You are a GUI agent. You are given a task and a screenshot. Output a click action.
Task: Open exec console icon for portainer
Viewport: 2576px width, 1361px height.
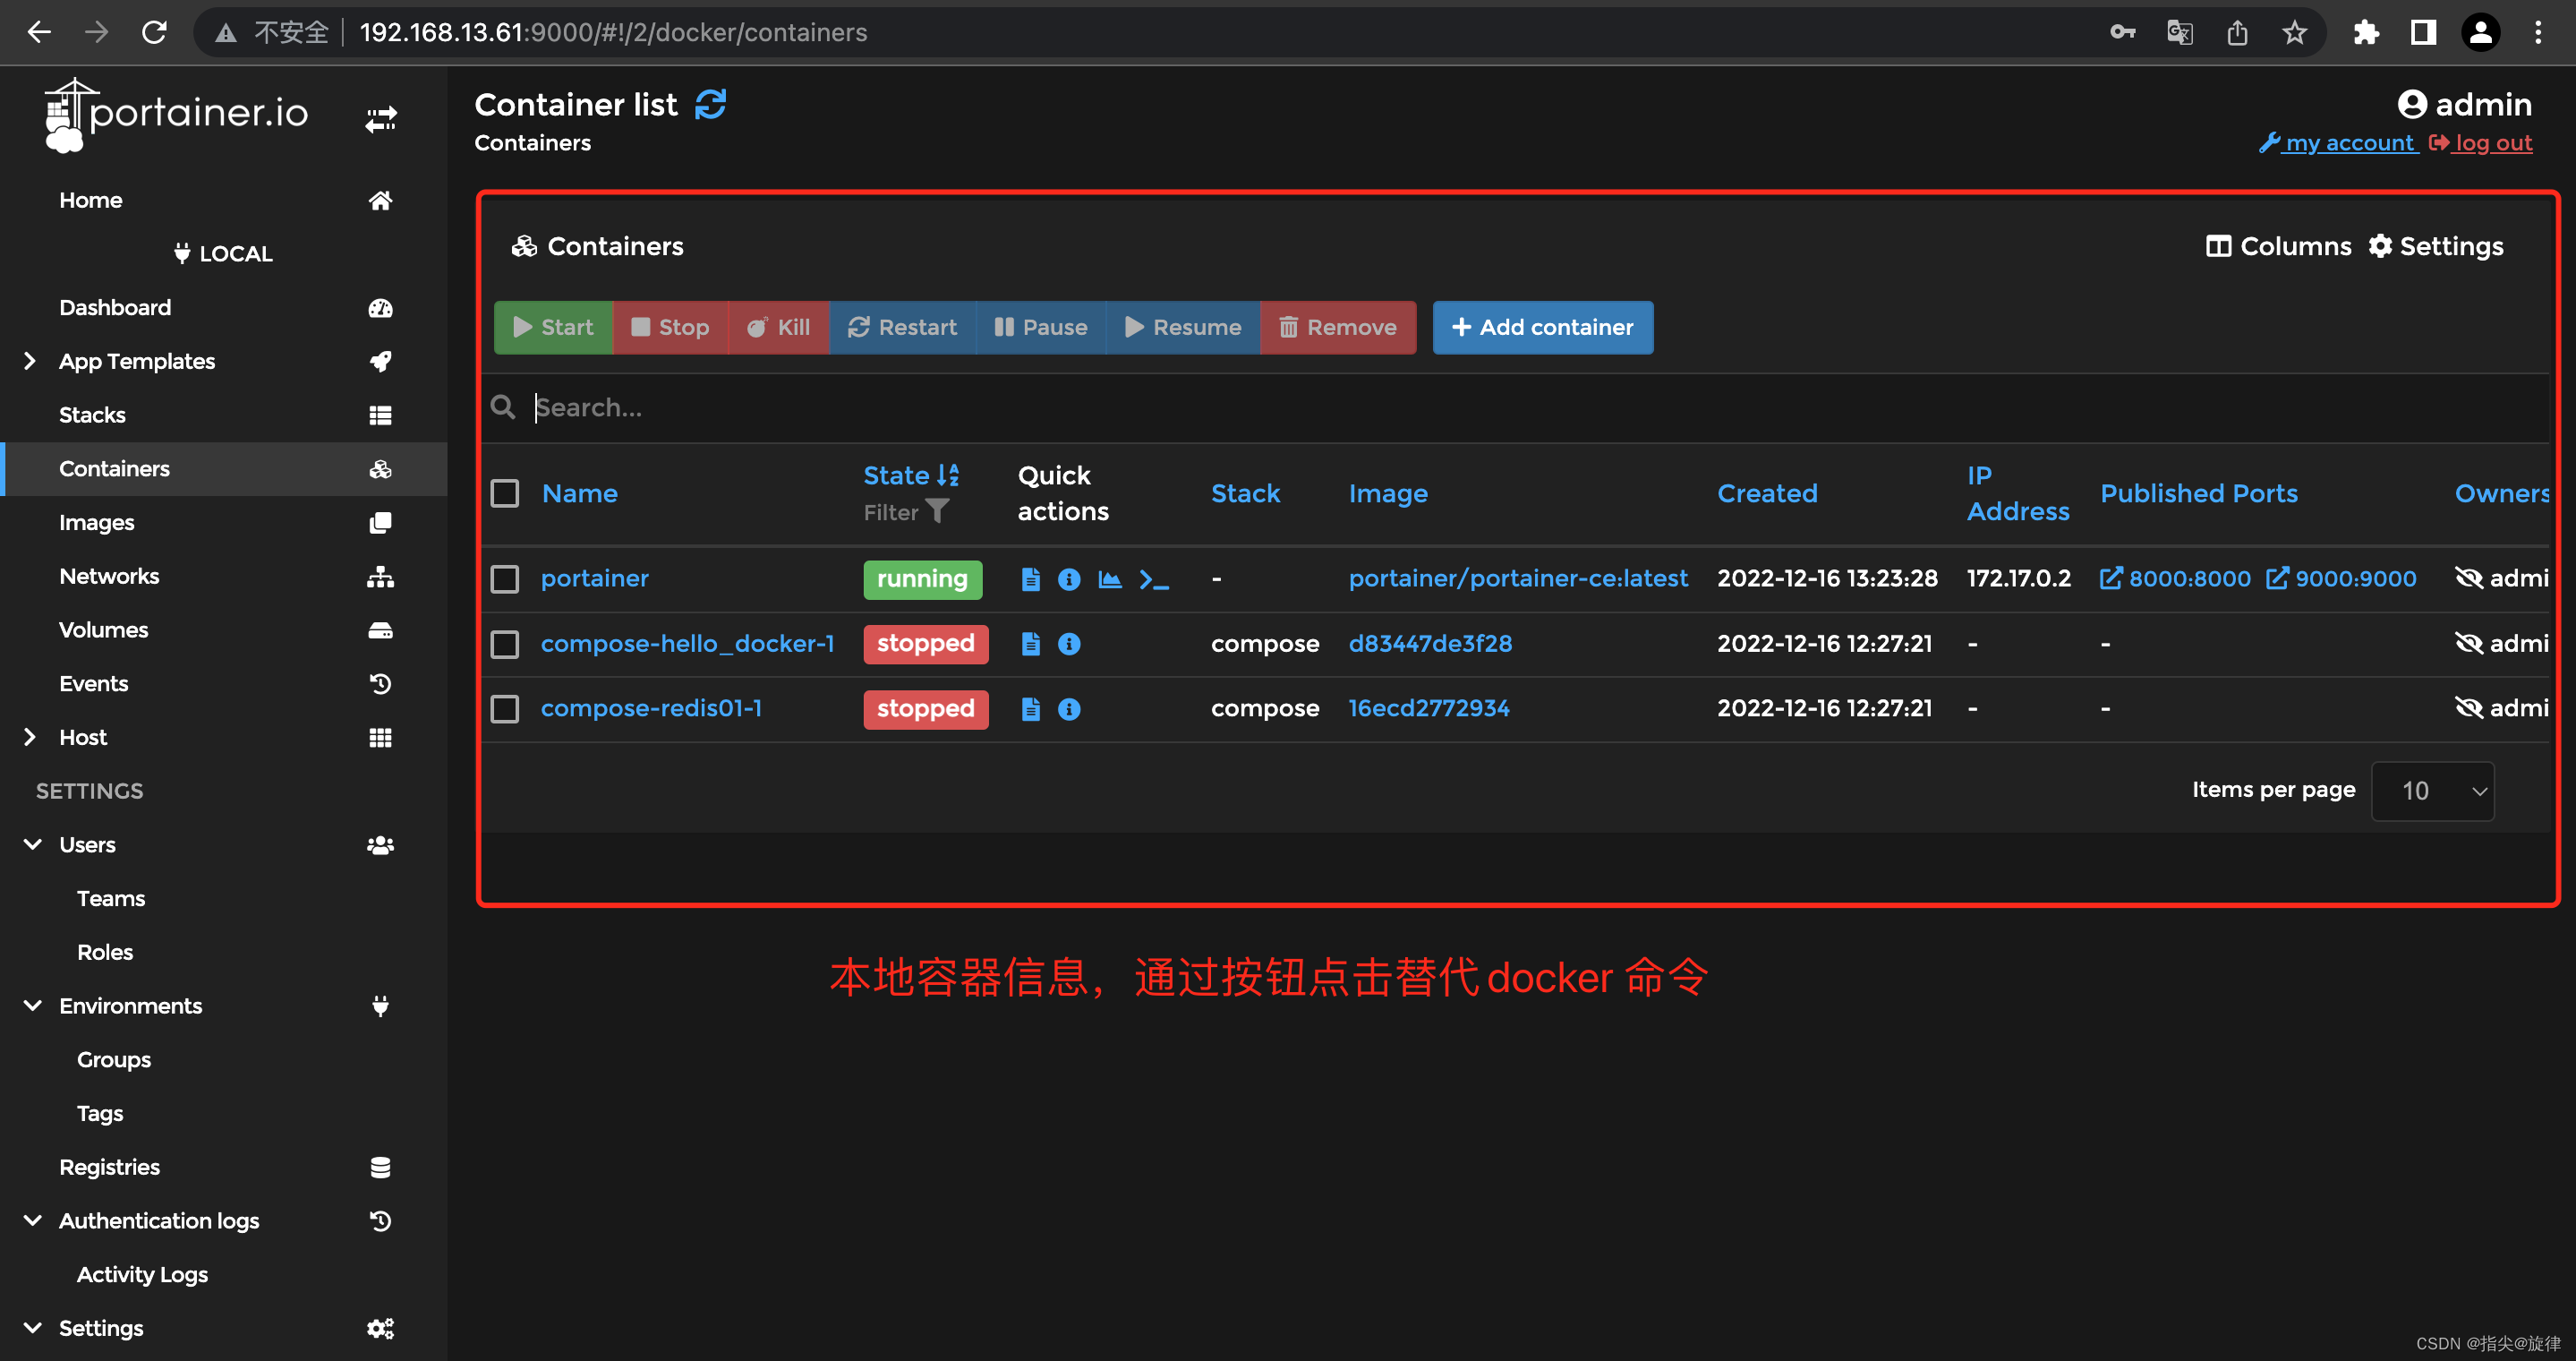[x=1153, y=579]
